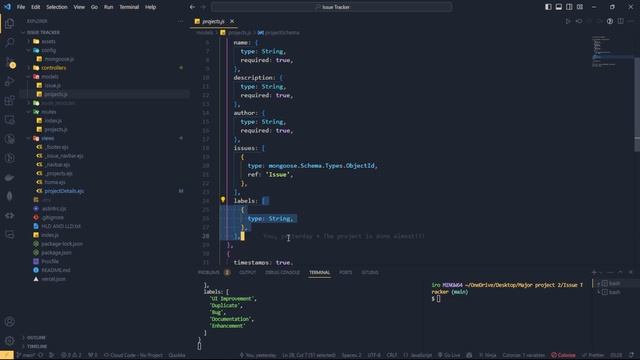Go back with the navigation arrow

pos(192,7)
